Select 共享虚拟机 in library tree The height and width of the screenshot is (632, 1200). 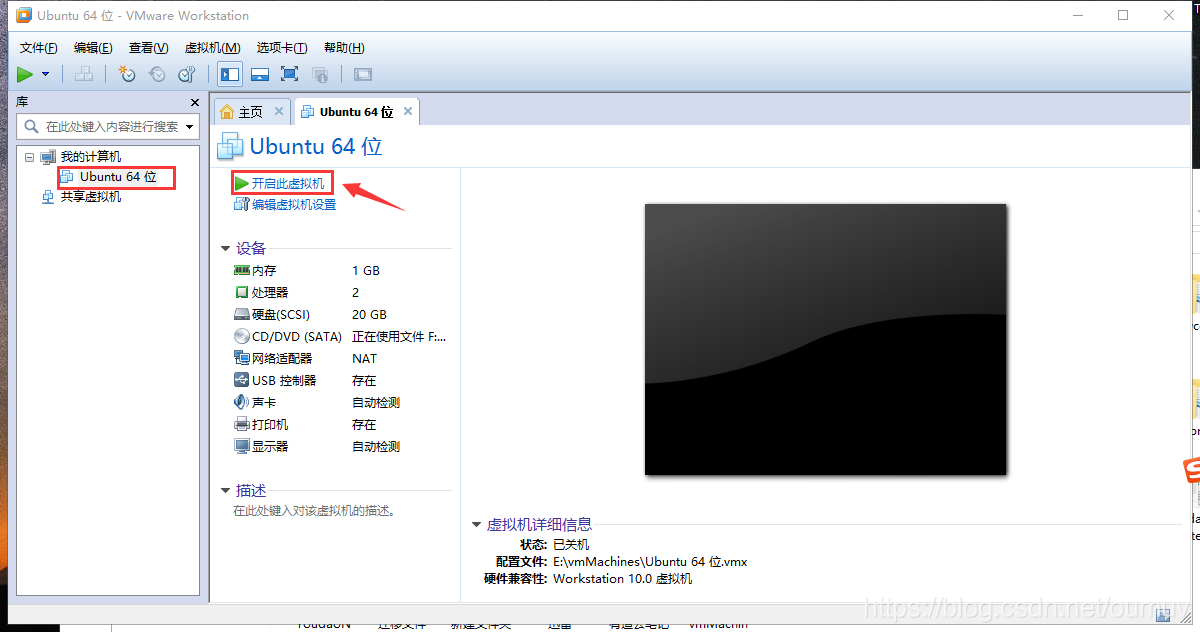[90, 197]
